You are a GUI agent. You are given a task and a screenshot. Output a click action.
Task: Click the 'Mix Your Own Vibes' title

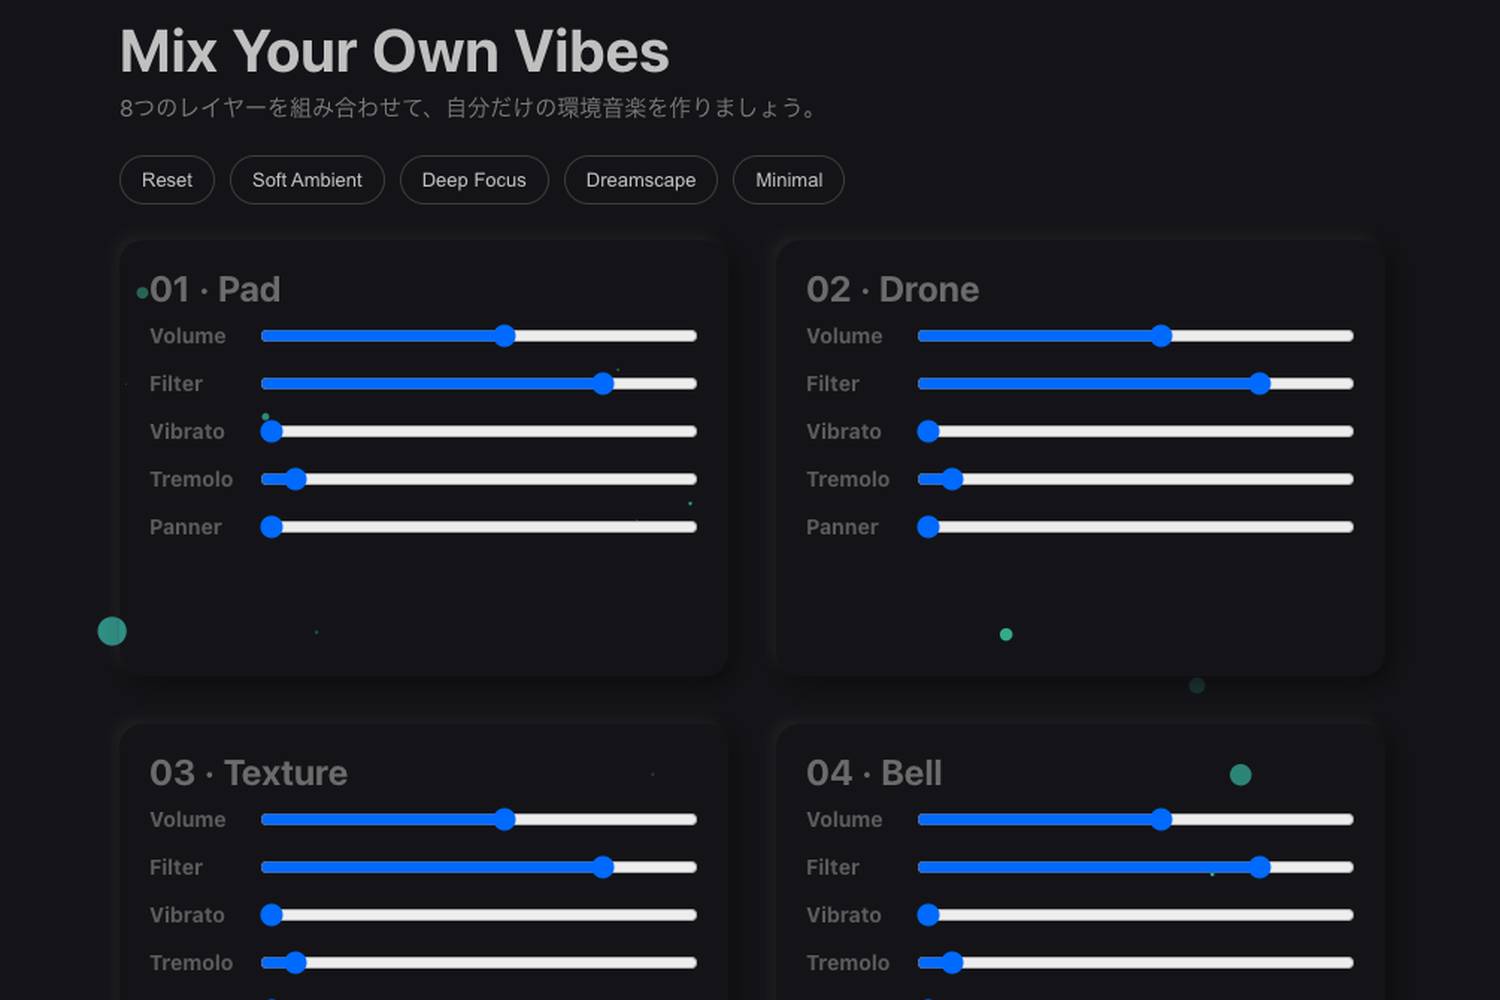(x=395, y=52)
